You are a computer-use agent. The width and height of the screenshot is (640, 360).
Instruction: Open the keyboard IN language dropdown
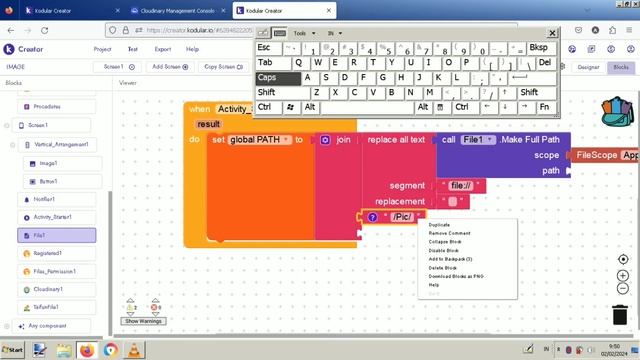(335, 33)
